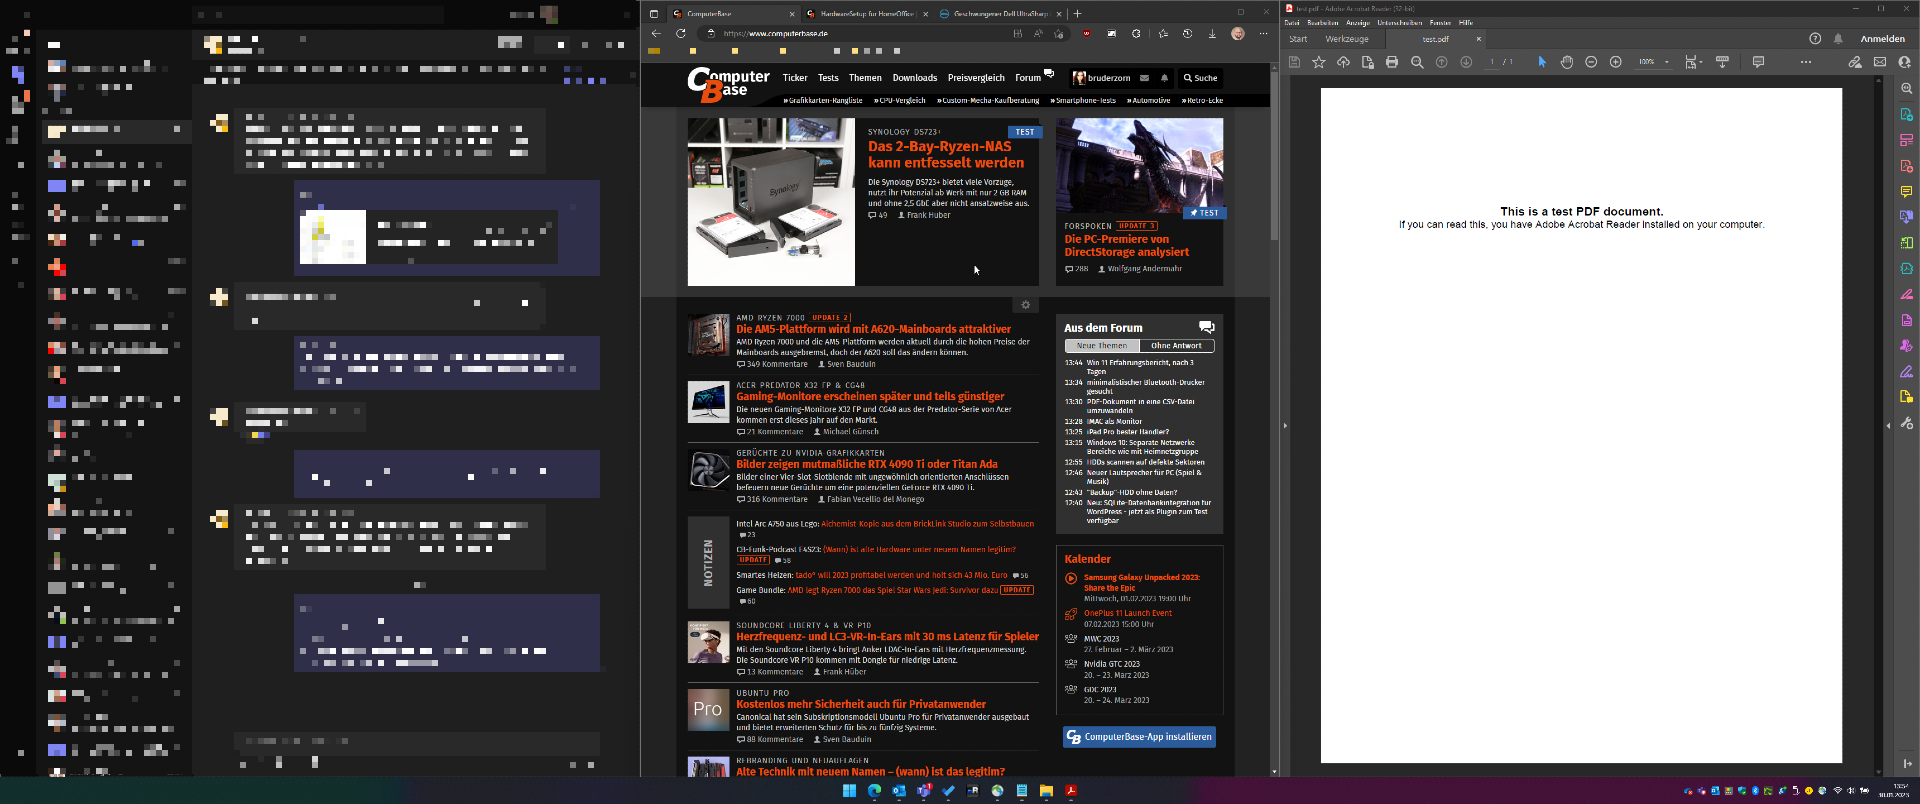Open the browser extensions puzzle icon

1136,33
